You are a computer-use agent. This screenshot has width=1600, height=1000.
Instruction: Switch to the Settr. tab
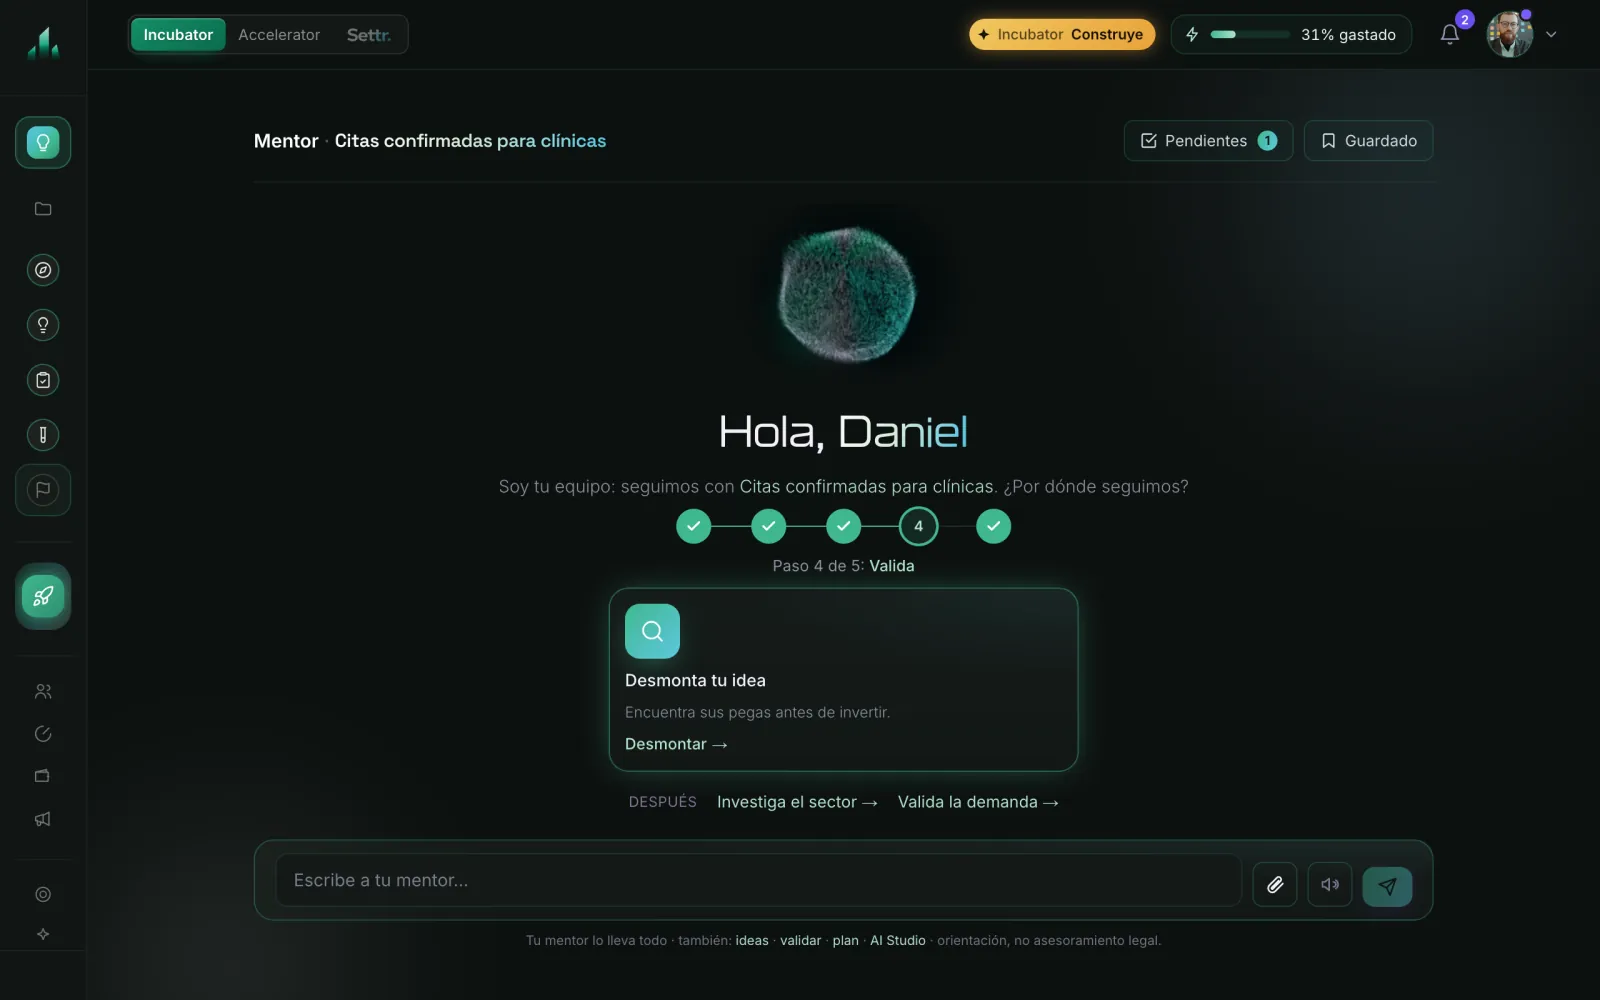click(368, 35)
